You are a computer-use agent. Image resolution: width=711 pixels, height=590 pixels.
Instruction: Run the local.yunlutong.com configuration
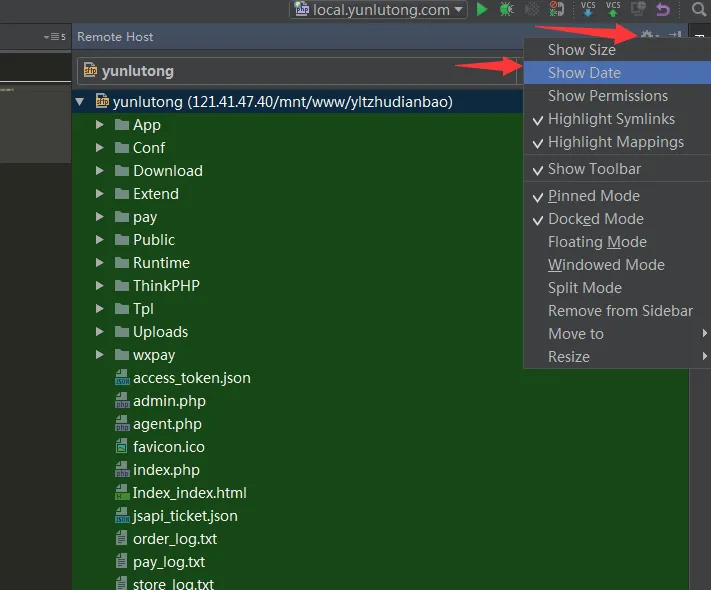(482, 9)
